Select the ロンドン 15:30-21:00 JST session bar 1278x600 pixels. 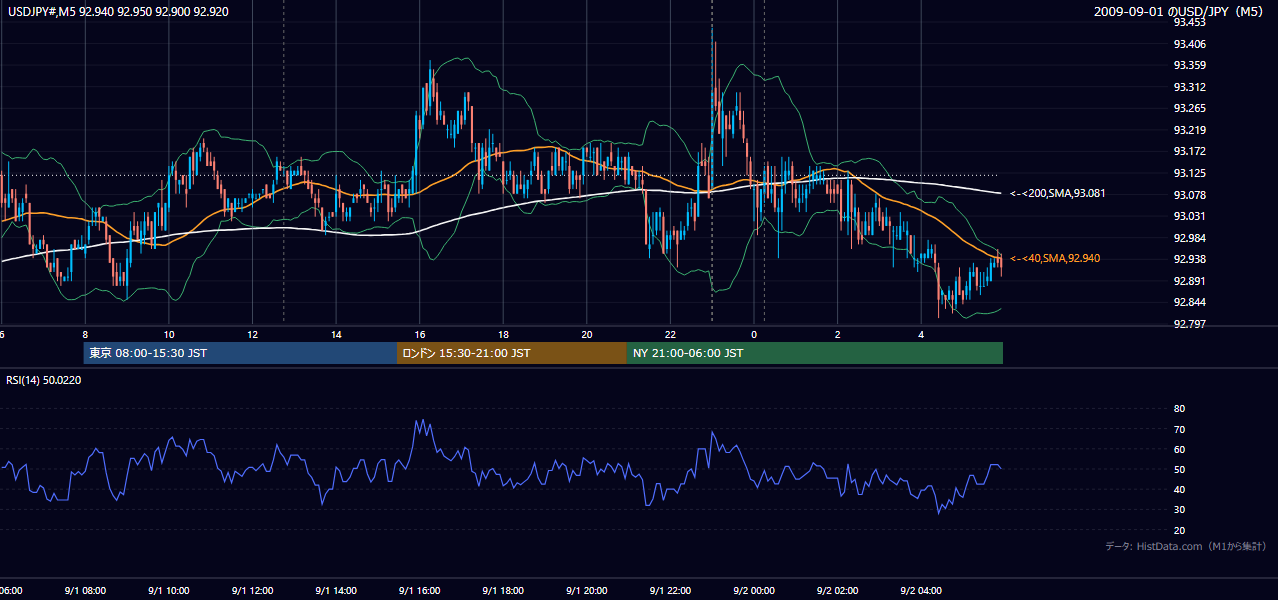(512, 353)
